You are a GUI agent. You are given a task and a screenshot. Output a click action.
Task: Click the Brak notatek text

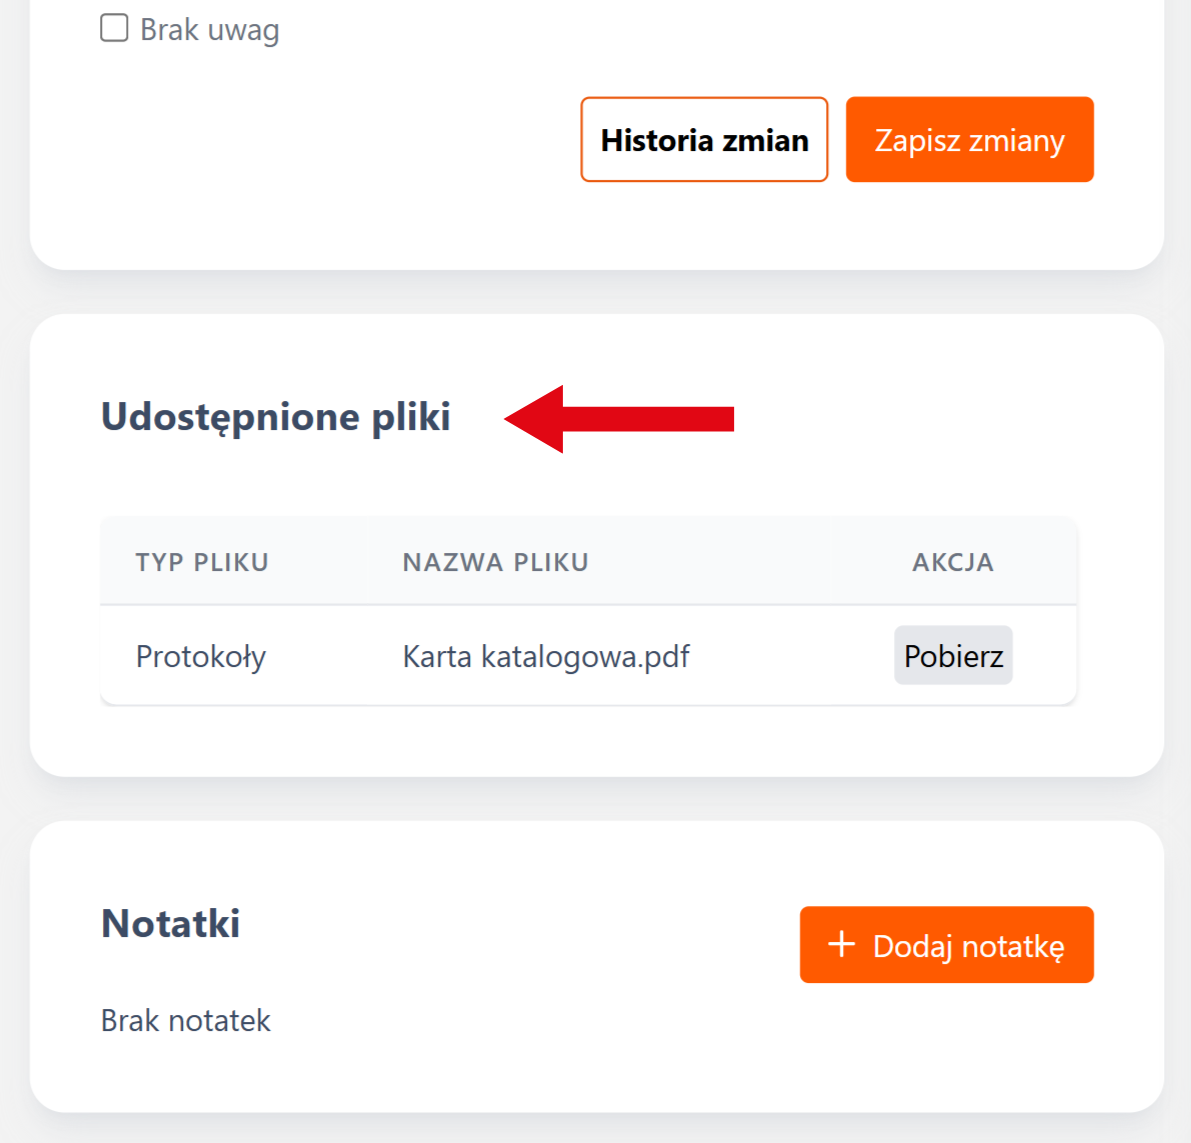pyautogui.click(x=186, y=1020)
